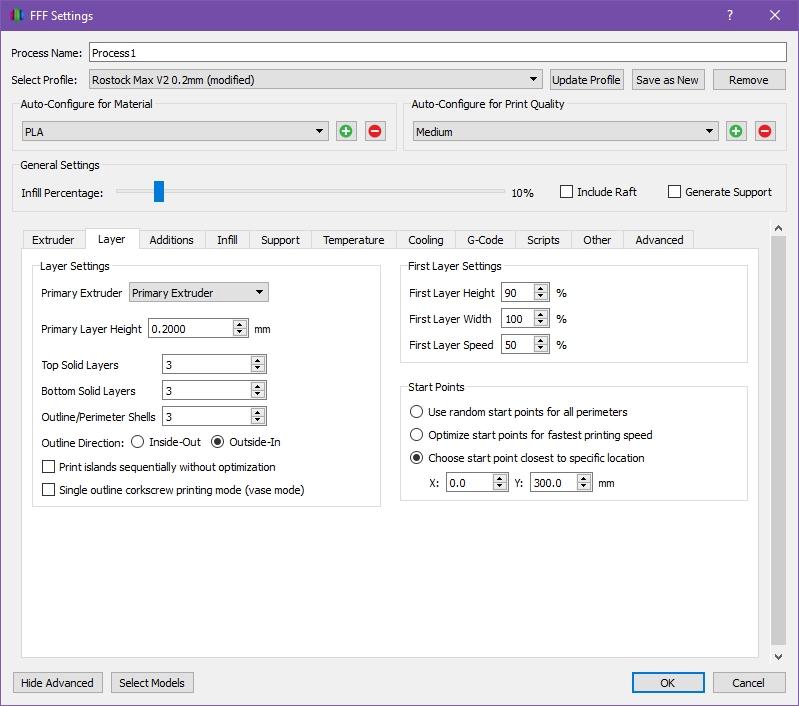
Task: Click green add icon beside PLA material
Action: [346, 131]
